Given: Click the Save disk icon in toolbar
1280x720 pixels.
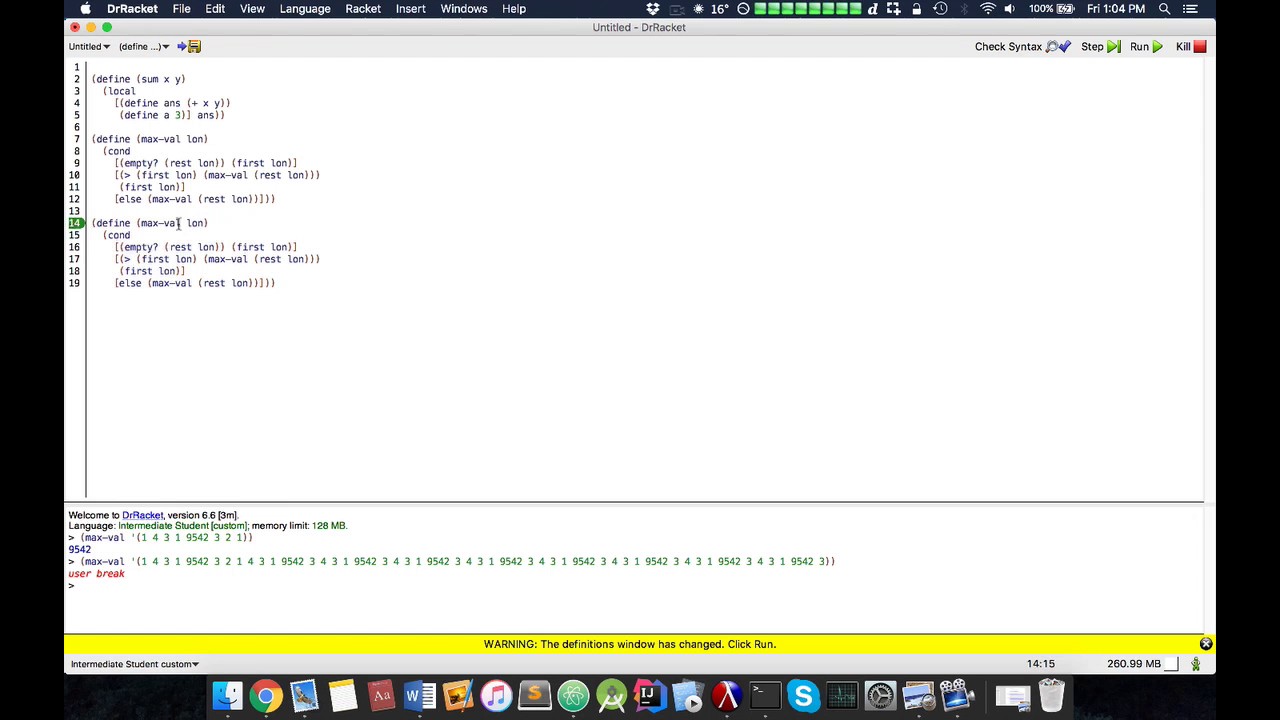Looking at the screenshot, I should (x=194, y=47).
